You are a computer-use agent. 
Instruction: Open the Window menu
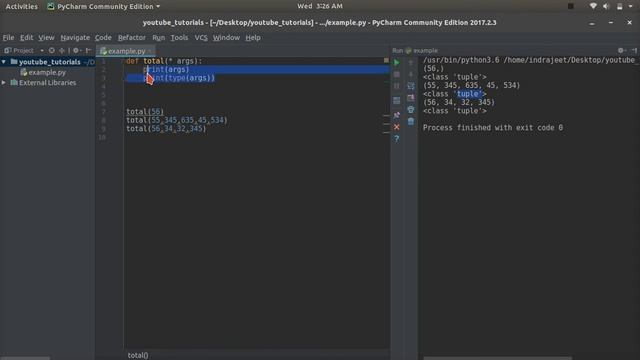[x=226, y=38]
